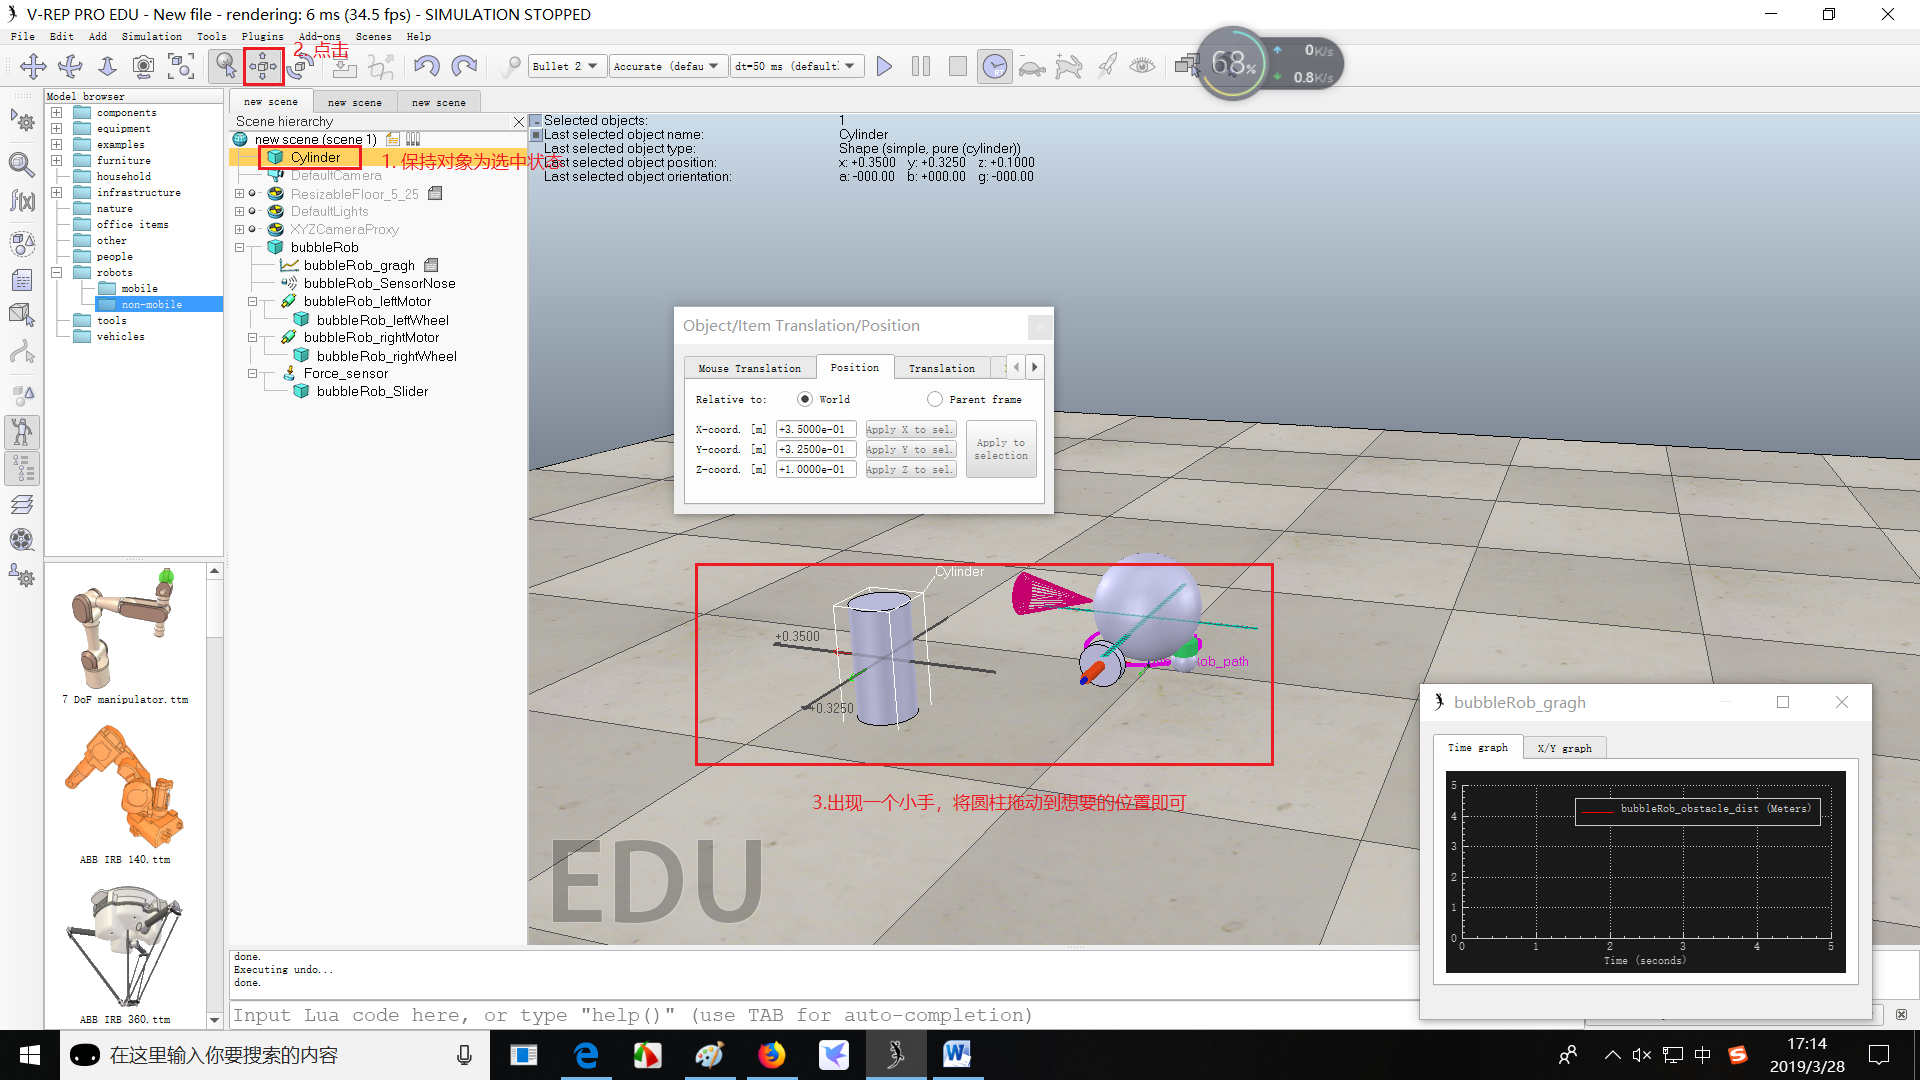
Task: Open the dt=50 ms time step dropdown
Action: [796, 67]
